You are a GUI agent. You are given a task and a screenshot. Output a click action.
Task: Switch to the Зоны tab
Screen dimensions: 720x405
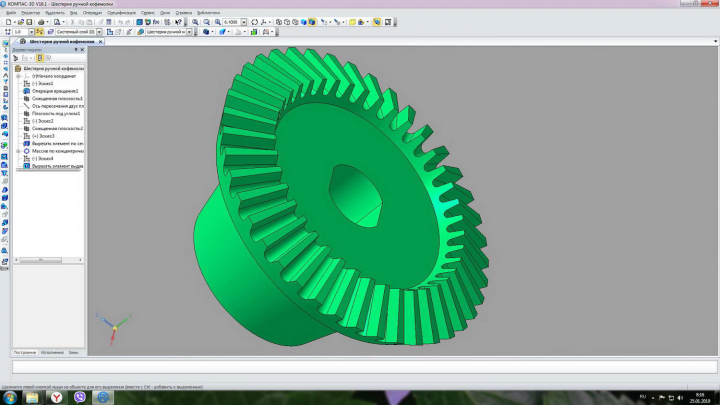(73, 353)
